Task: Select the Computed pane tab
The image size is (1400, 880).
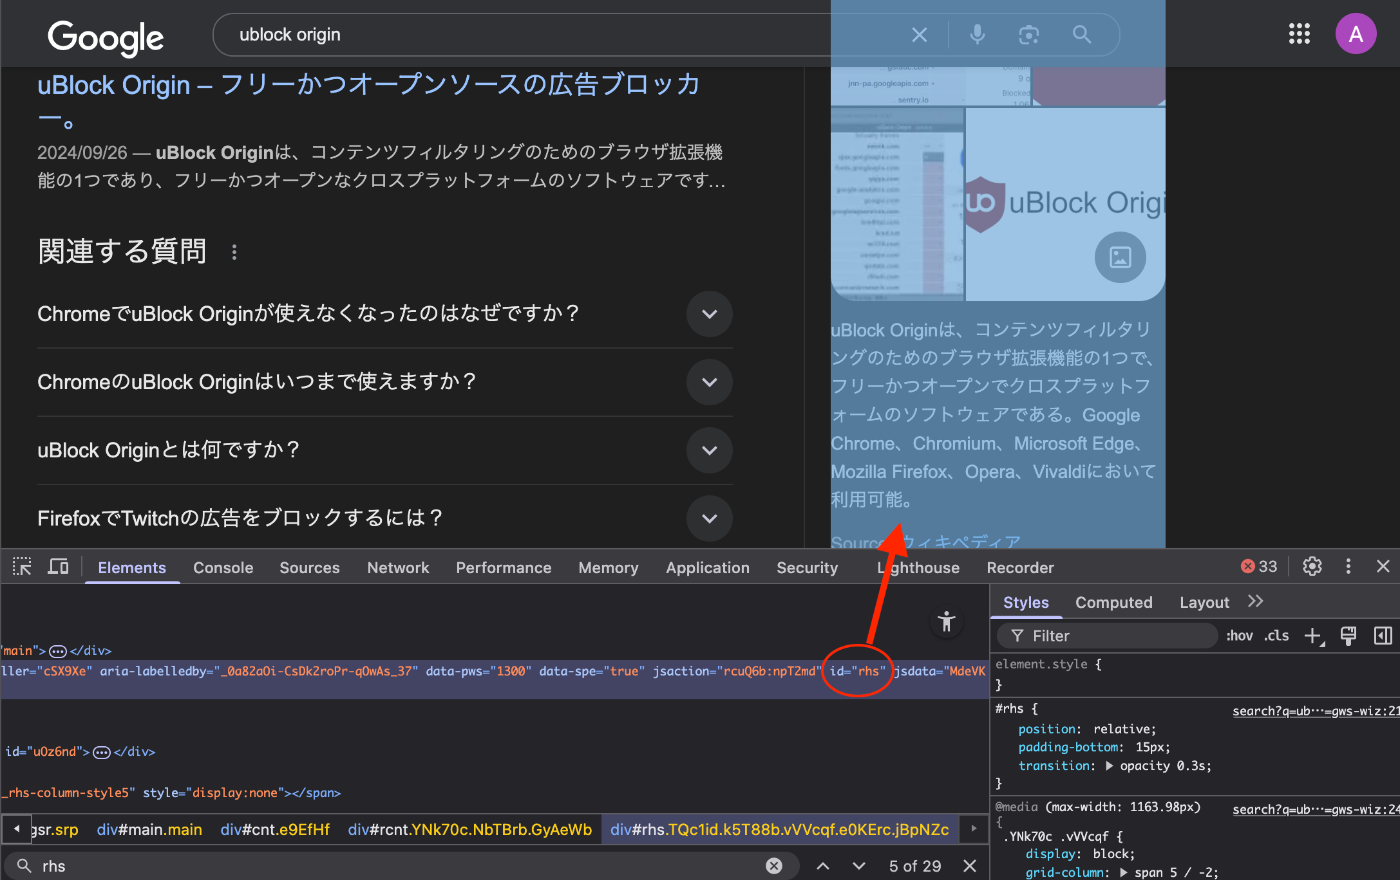Action: pyautogui.click(x=1114, y=602)
